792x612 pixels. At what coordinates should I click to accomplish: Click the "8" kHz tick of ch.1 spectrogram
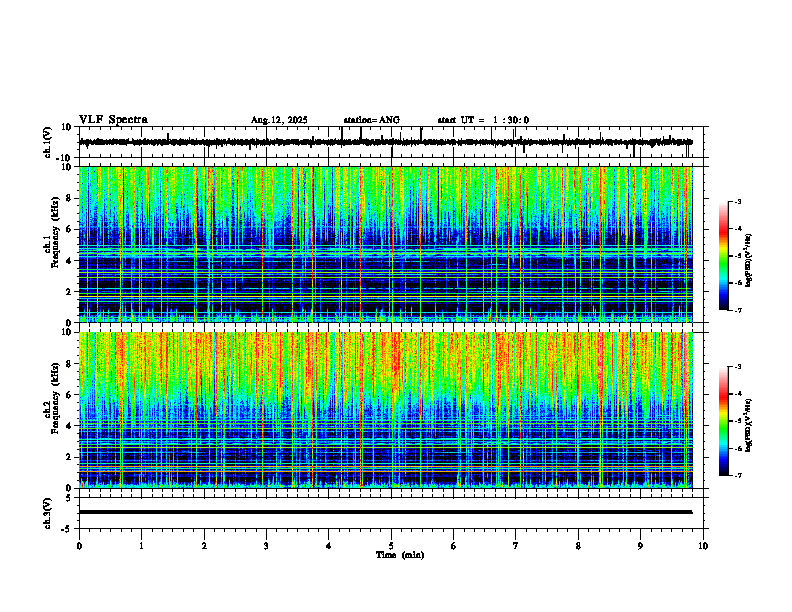click(70, 198)
